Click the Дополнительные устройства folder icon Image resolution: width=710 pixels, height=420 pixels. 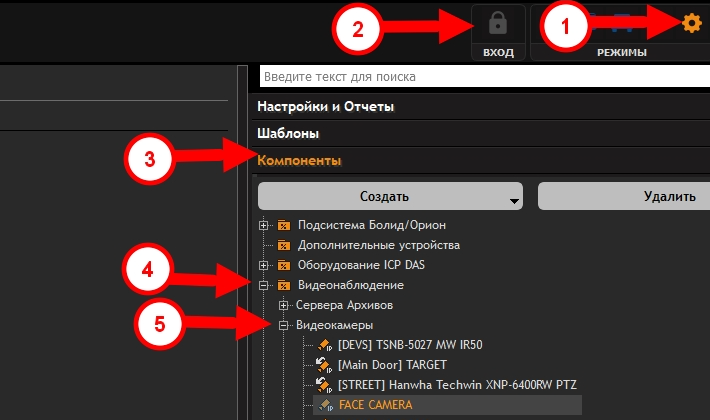284,245
